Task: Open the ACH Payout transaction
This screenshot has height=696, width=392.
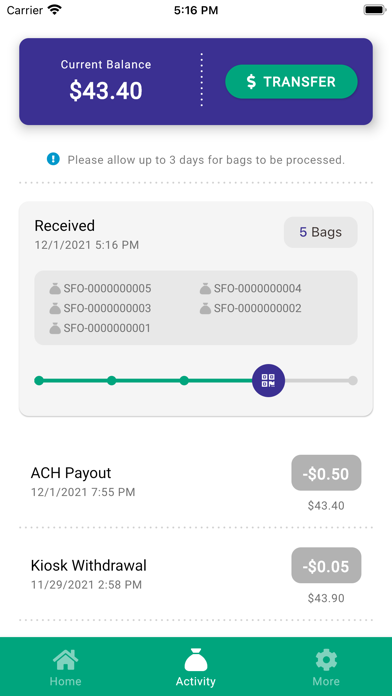Action: click(x=196, y=482)
